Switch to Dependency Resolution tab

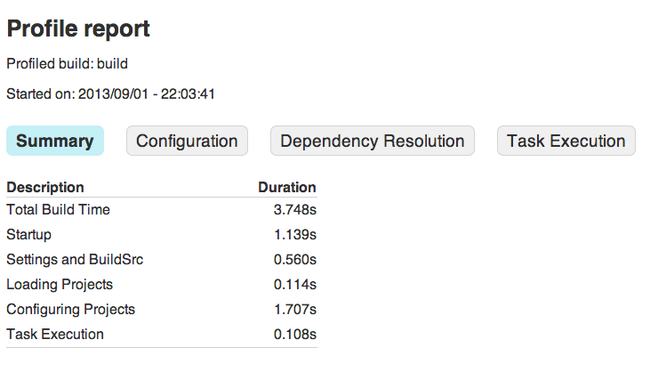point(372,141)
